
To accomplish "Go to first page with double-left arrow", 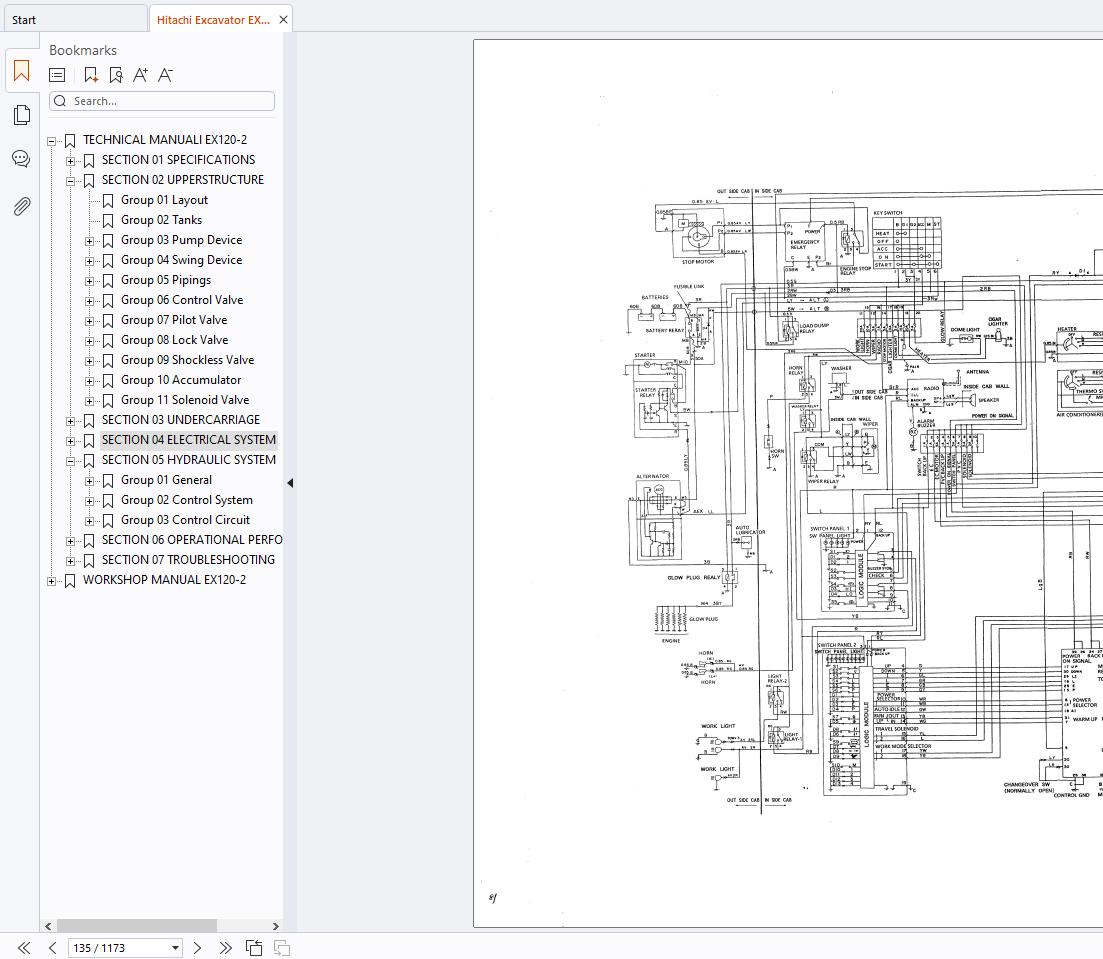I will tap(24, 948).
